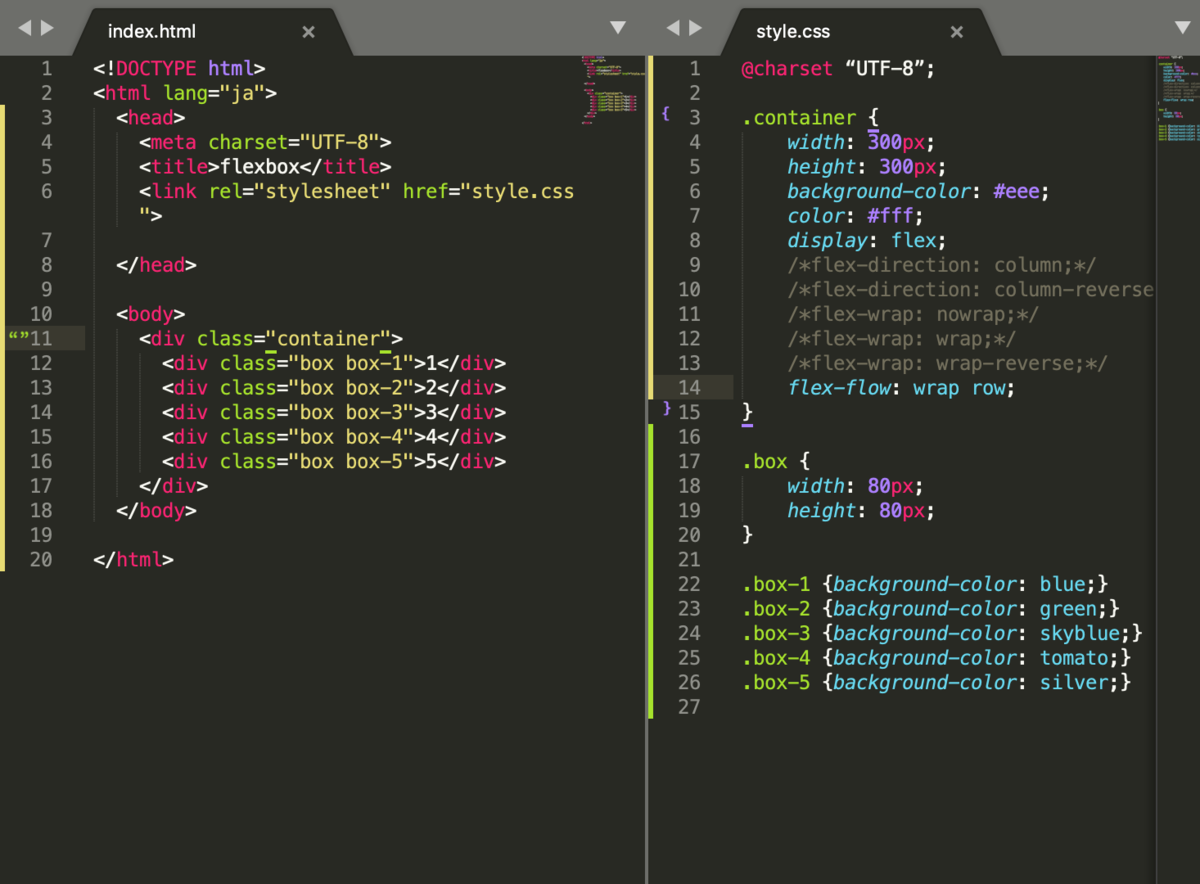
Task: Click the flex-flow: wrap row; declaration
Action: point(901,388)
